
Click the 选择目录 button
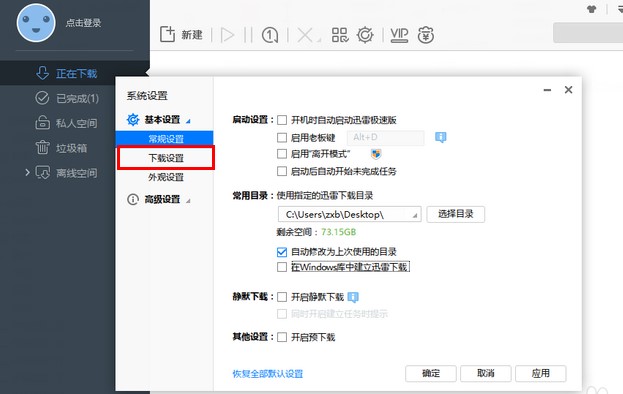[x=455, y=214]
